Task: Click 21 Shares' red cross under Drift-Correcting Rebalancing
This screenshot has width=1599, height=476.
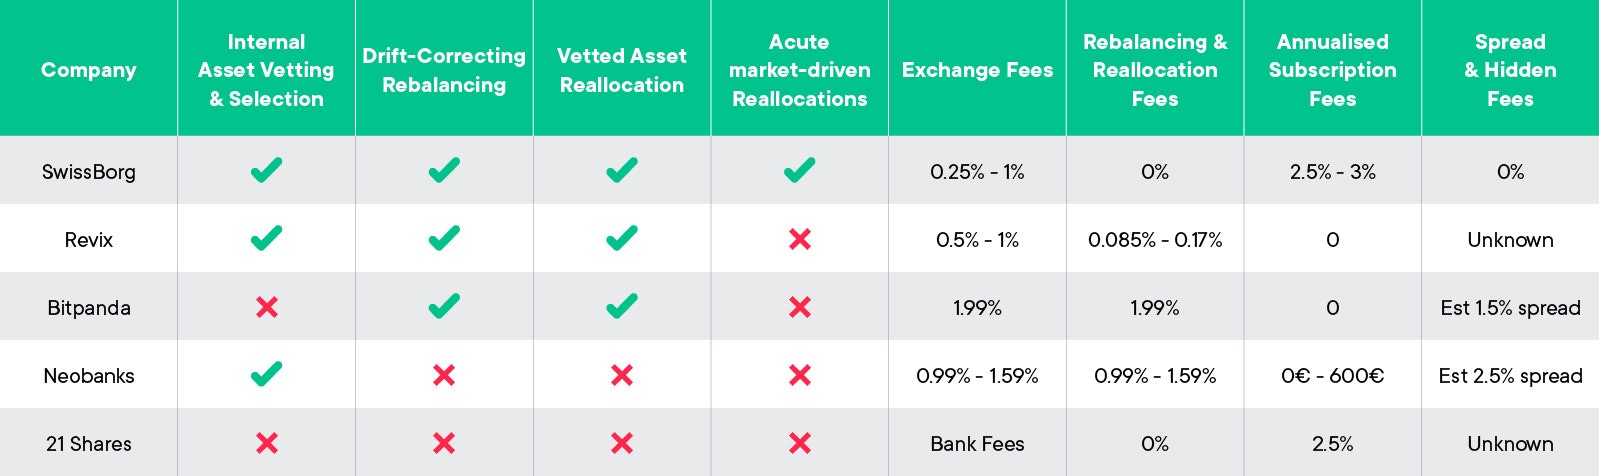Action: click(444, 443)
